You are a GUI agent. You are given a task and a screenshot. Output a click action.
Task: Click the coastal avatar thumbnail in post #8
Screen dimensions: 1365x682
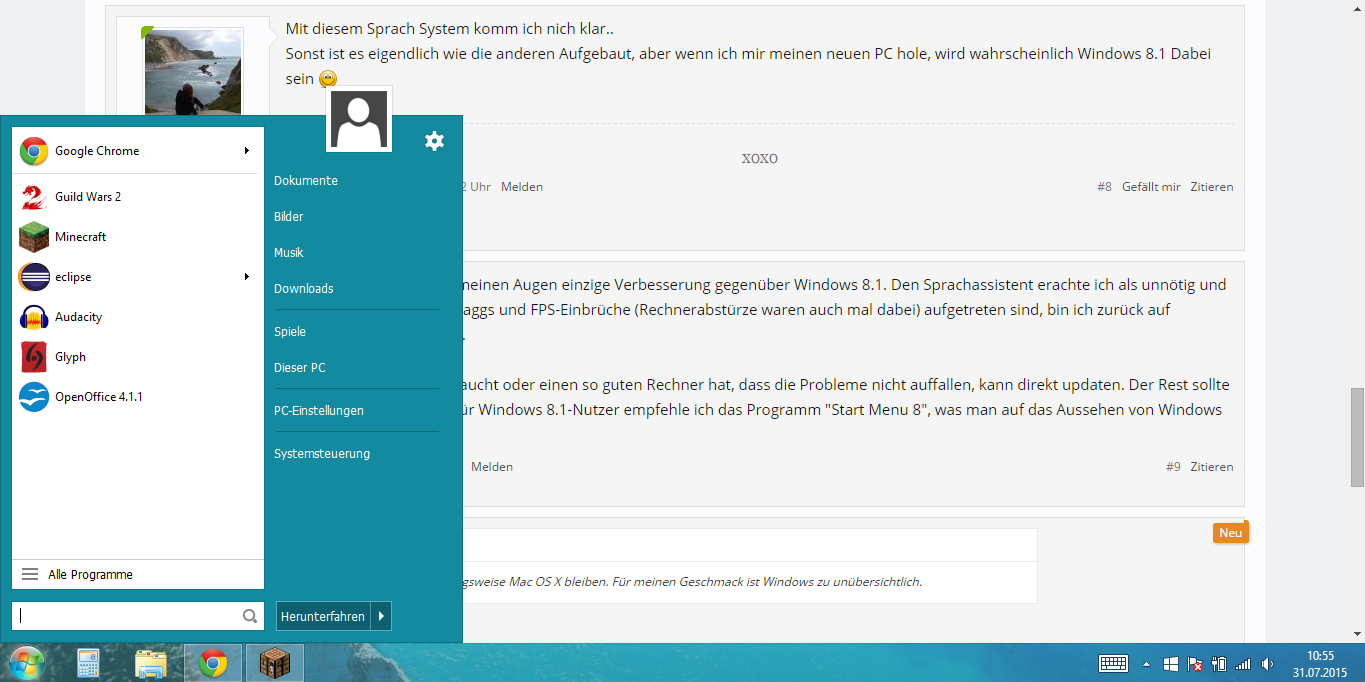click(x=194, y=71)
